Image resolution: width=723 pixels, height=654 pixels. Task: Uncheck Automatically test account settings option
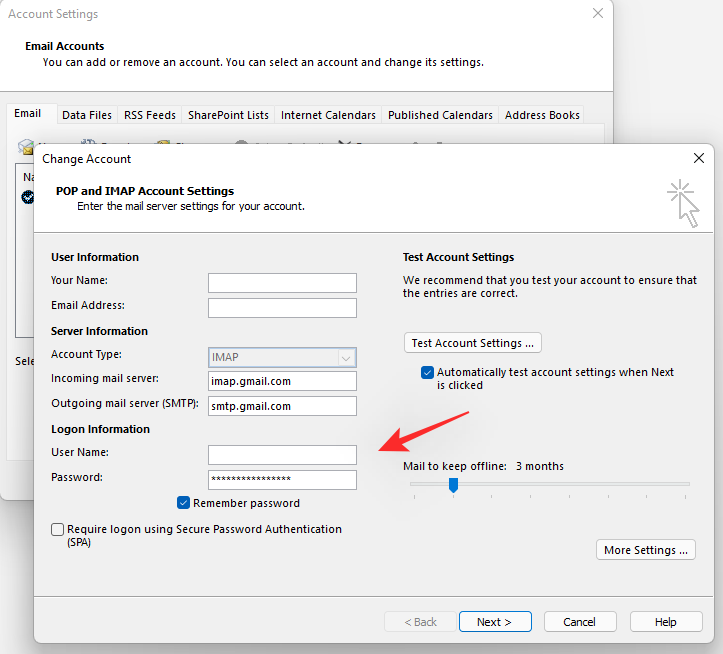(x=428, y=372)
